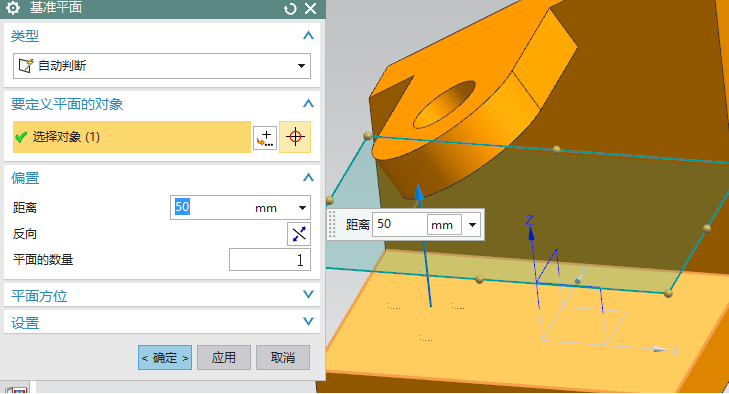
Task: Click the inferred selection plus icon
Action: (265, 138)
